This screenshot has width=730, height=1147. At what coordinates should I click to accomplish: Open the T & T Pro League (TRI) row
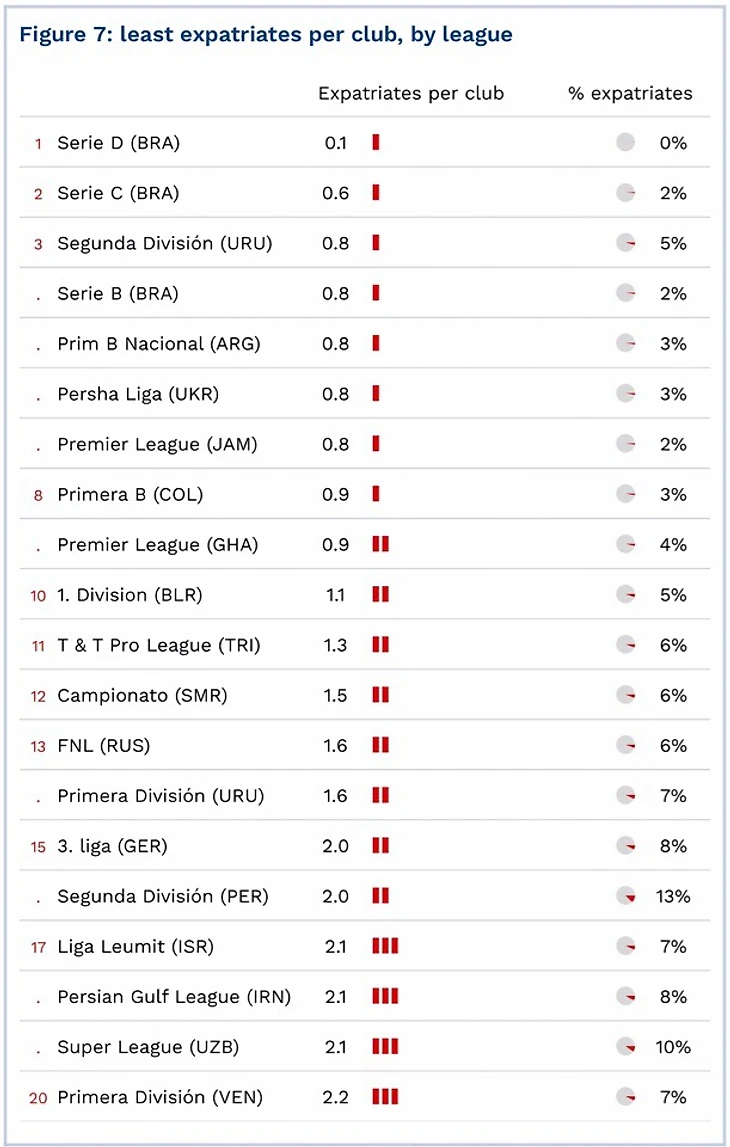[x=158, y=645]
